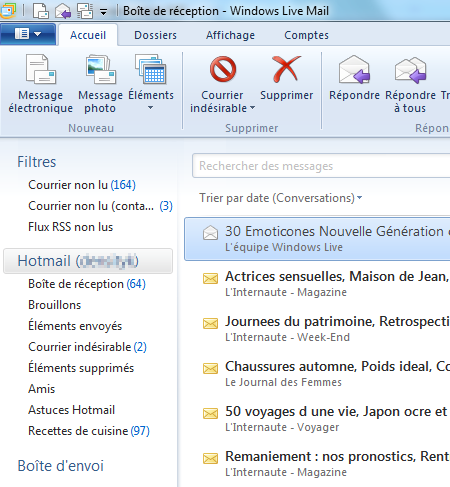
Task: Click the Windows Live Mail app icon in title bar
Action: [7, 10]
